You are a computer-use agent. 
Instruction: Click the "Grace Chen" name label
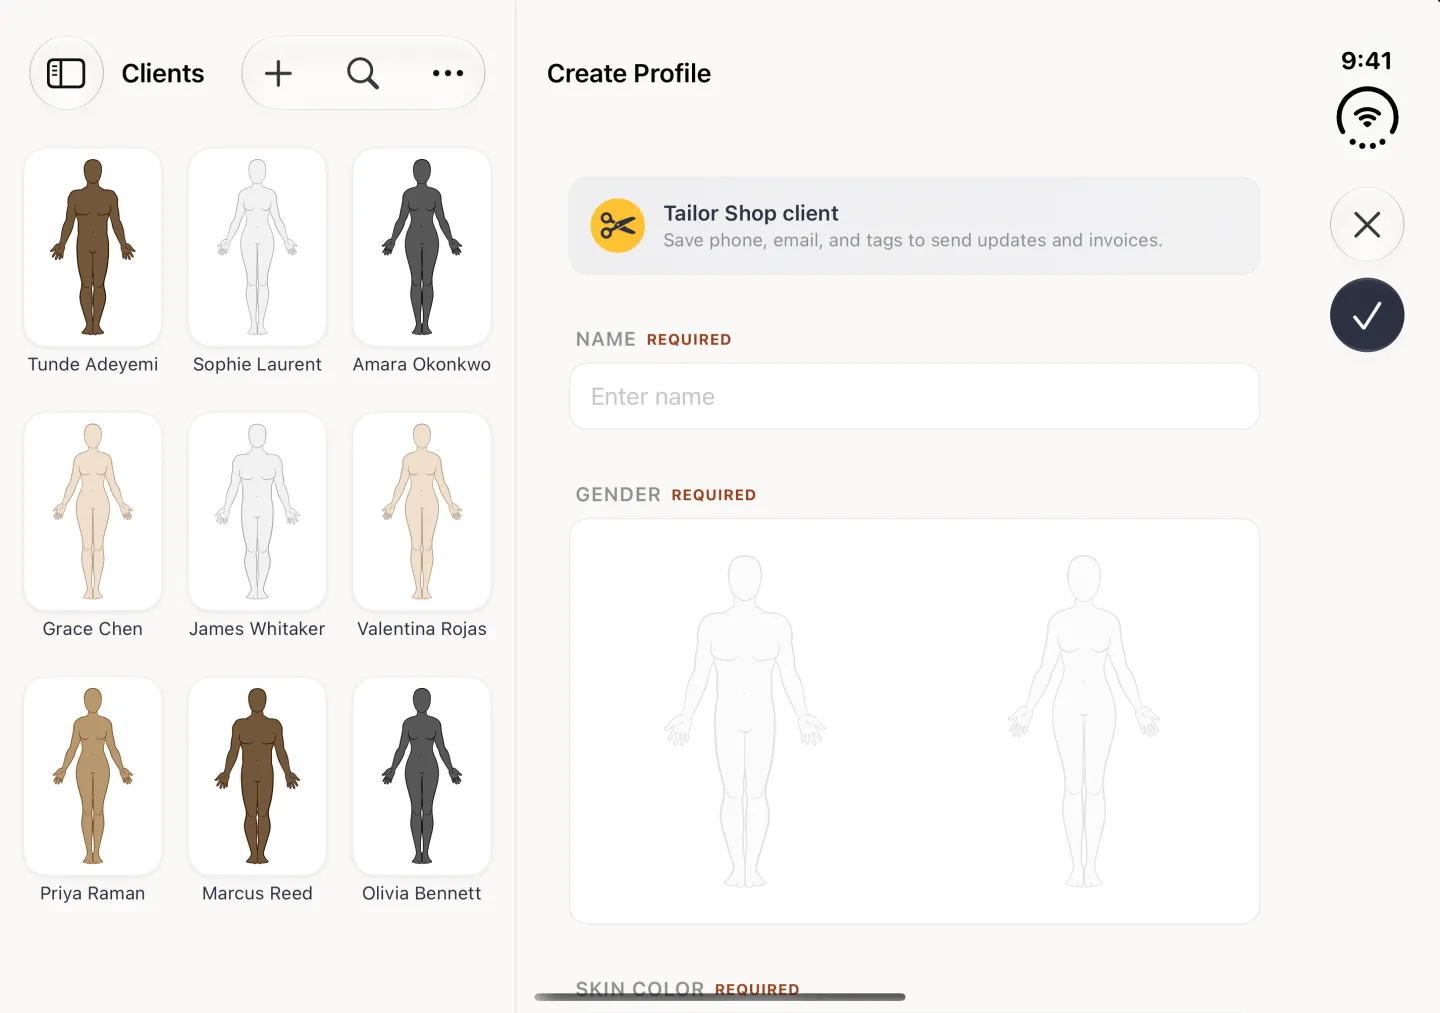93,629
